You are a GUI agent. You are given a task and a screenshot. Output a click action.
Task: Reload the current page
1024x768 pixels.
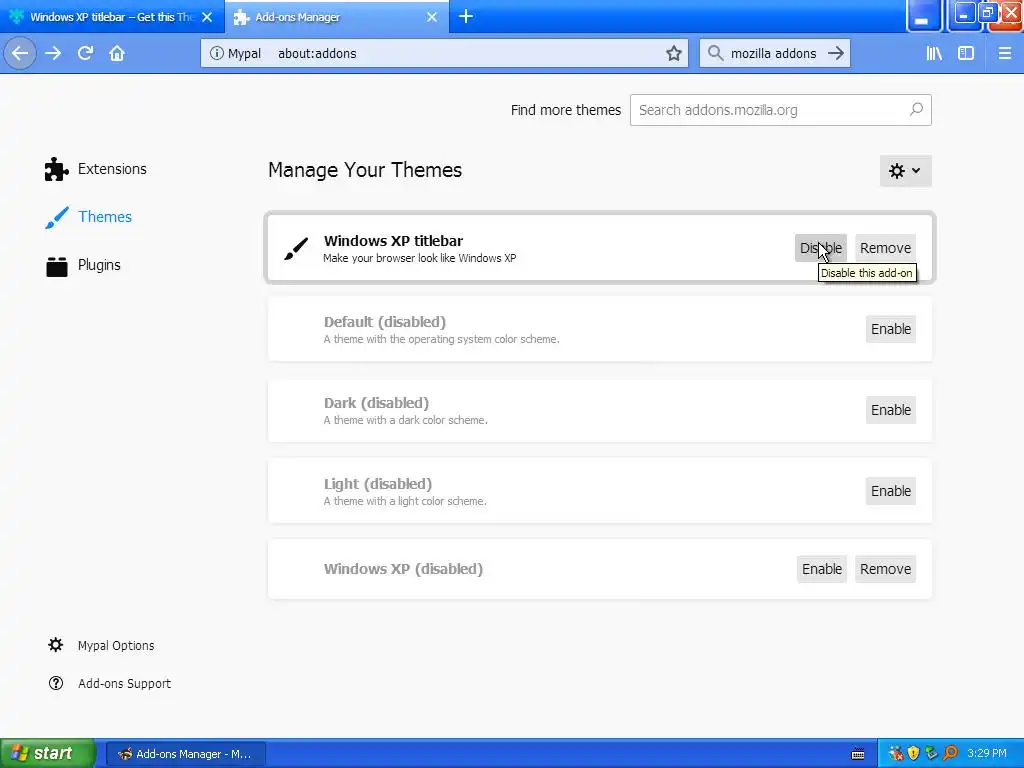pos(86,53)
